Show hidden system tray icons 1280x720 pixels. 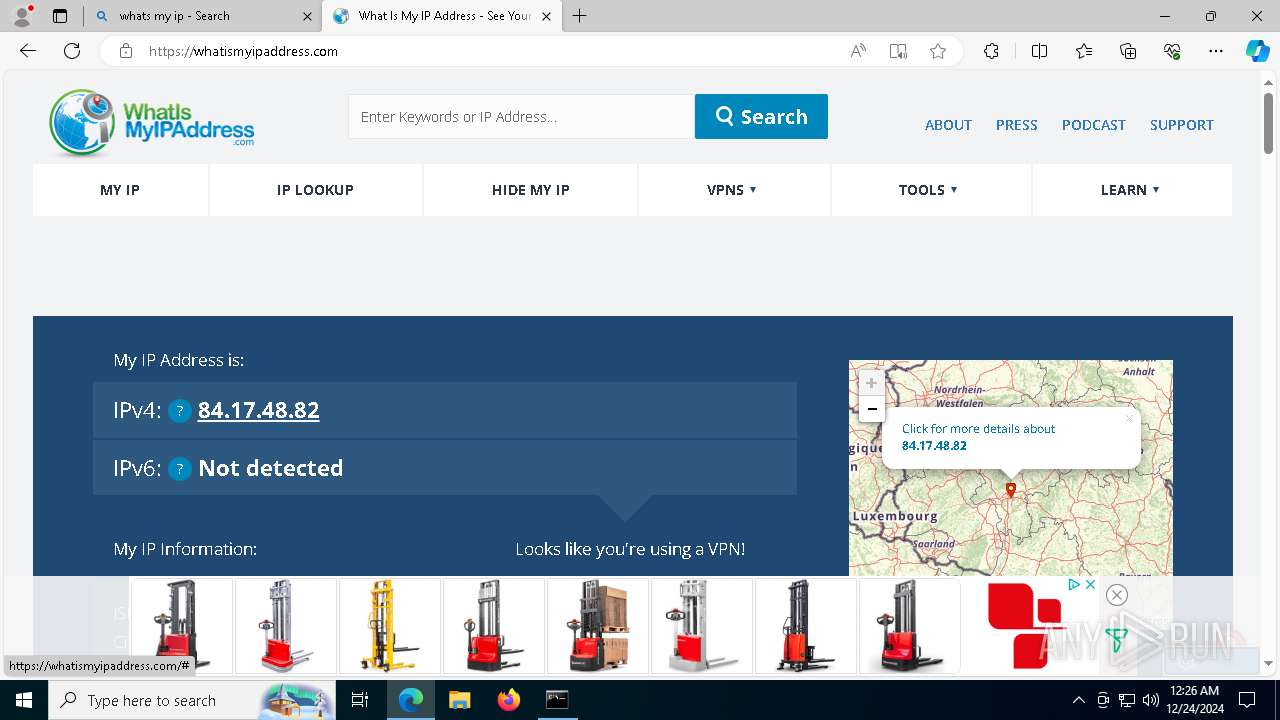point(1078,700)
